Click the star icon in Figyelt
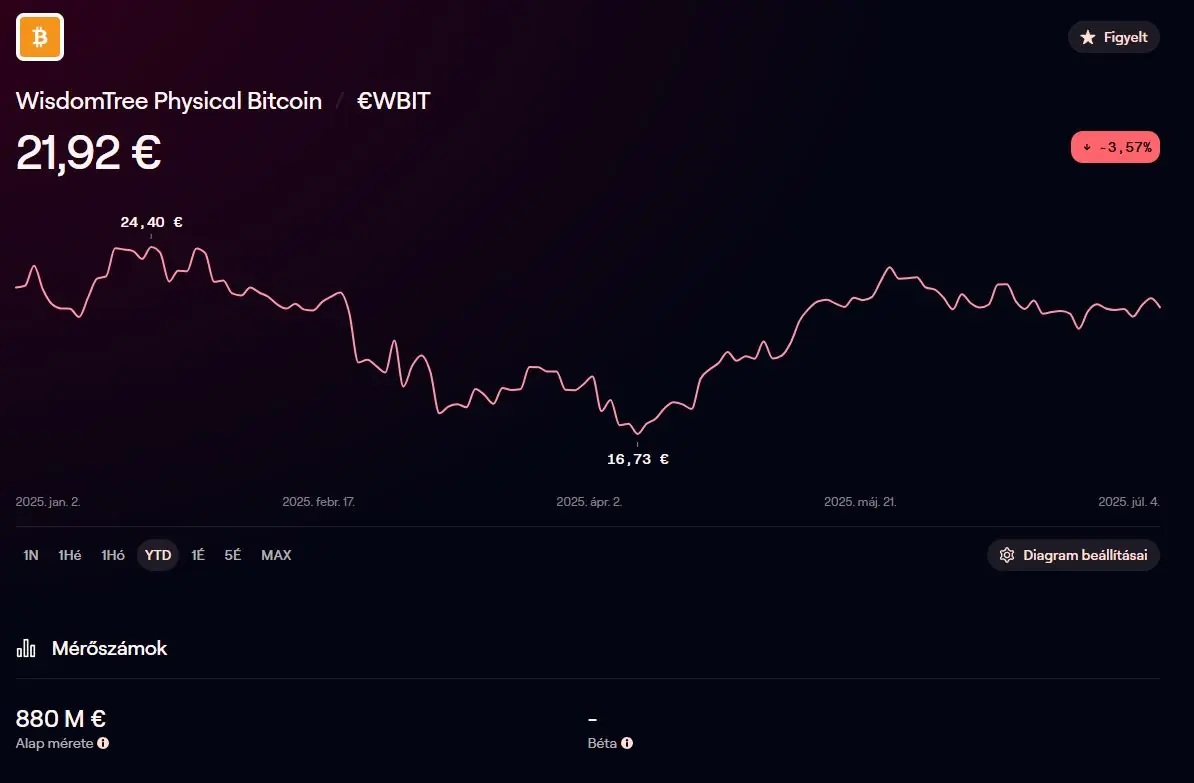1194x783 pixels. click(1088, 37)
